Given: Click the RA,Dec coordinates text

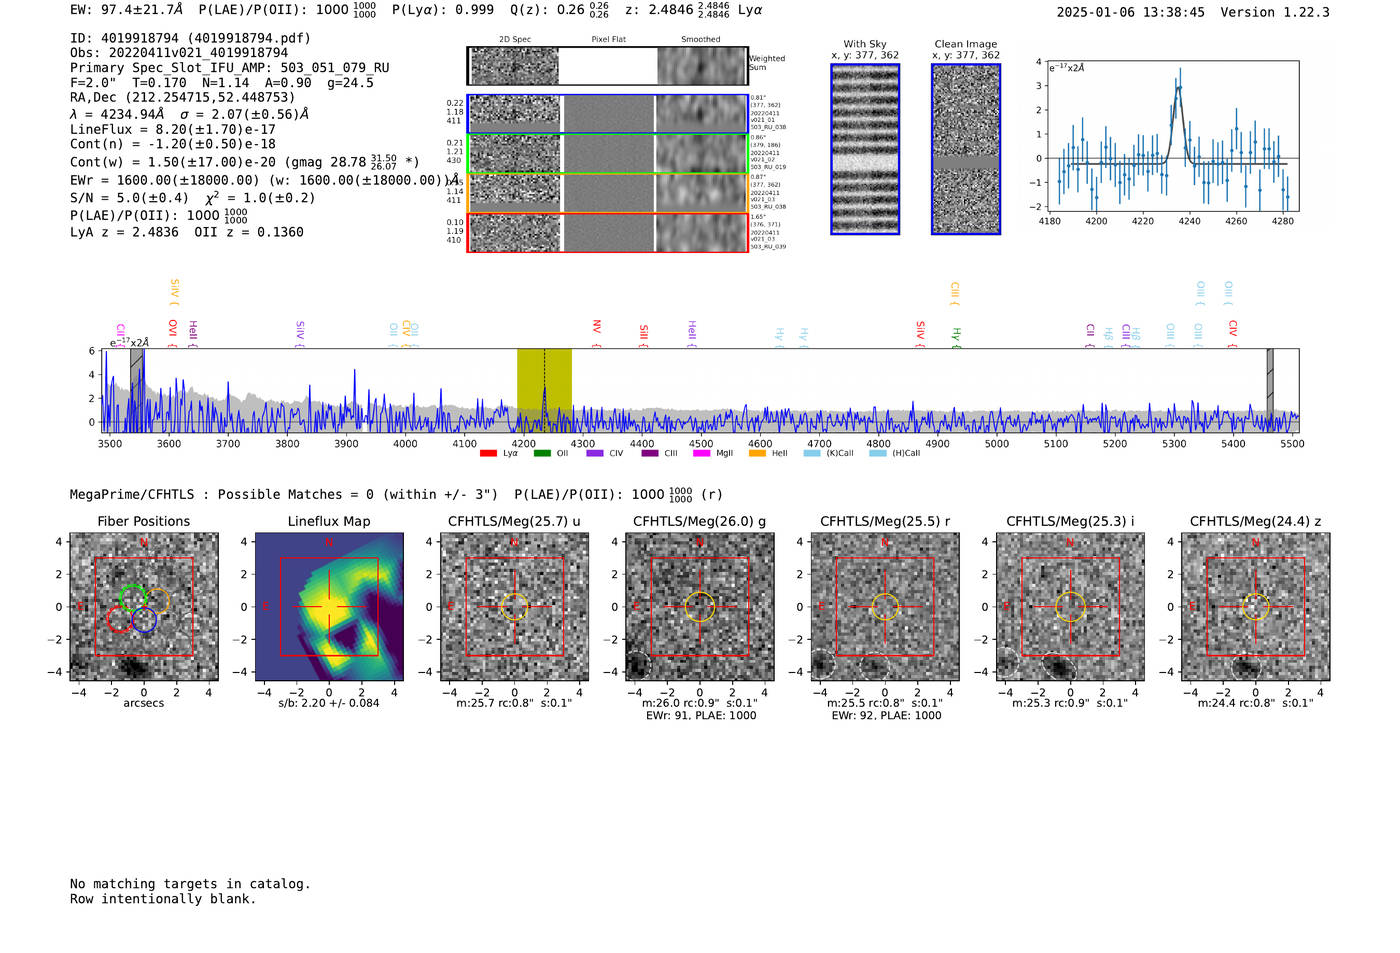Looking at the screenshot, I should coord(183,97).
